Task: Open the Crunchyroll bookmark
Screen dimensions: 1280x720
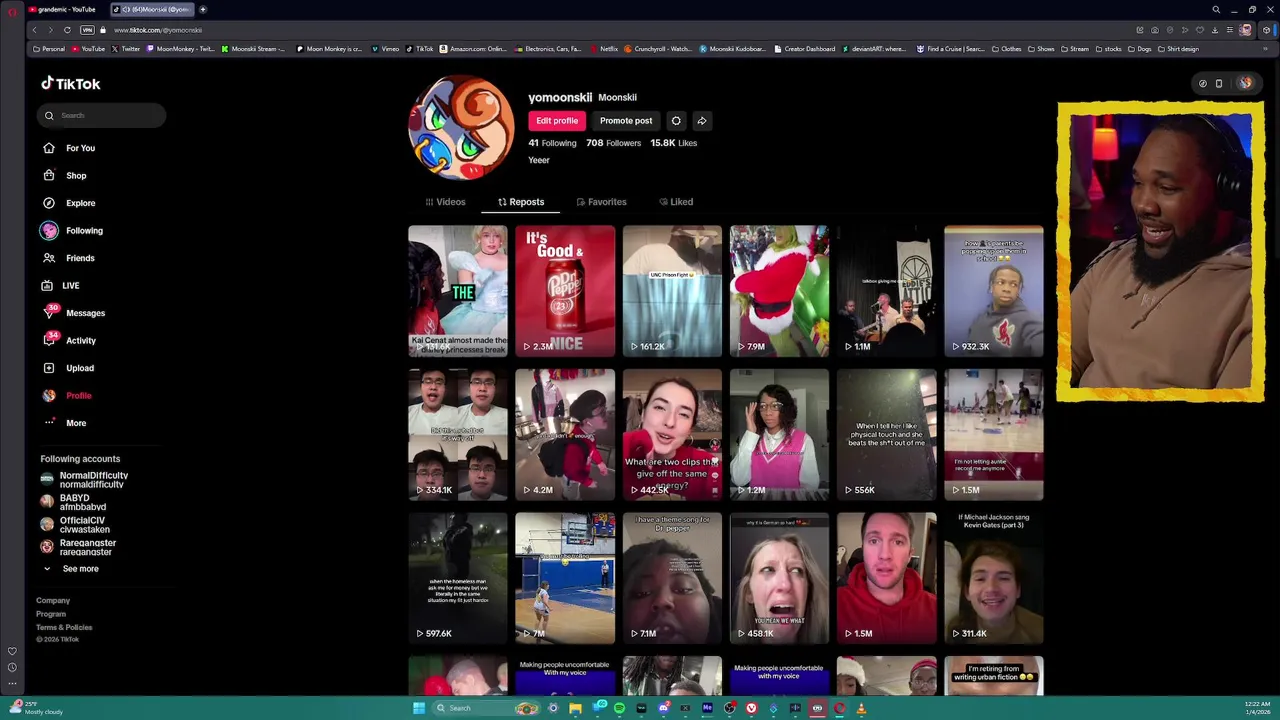Action: click(x=660, y=49)
